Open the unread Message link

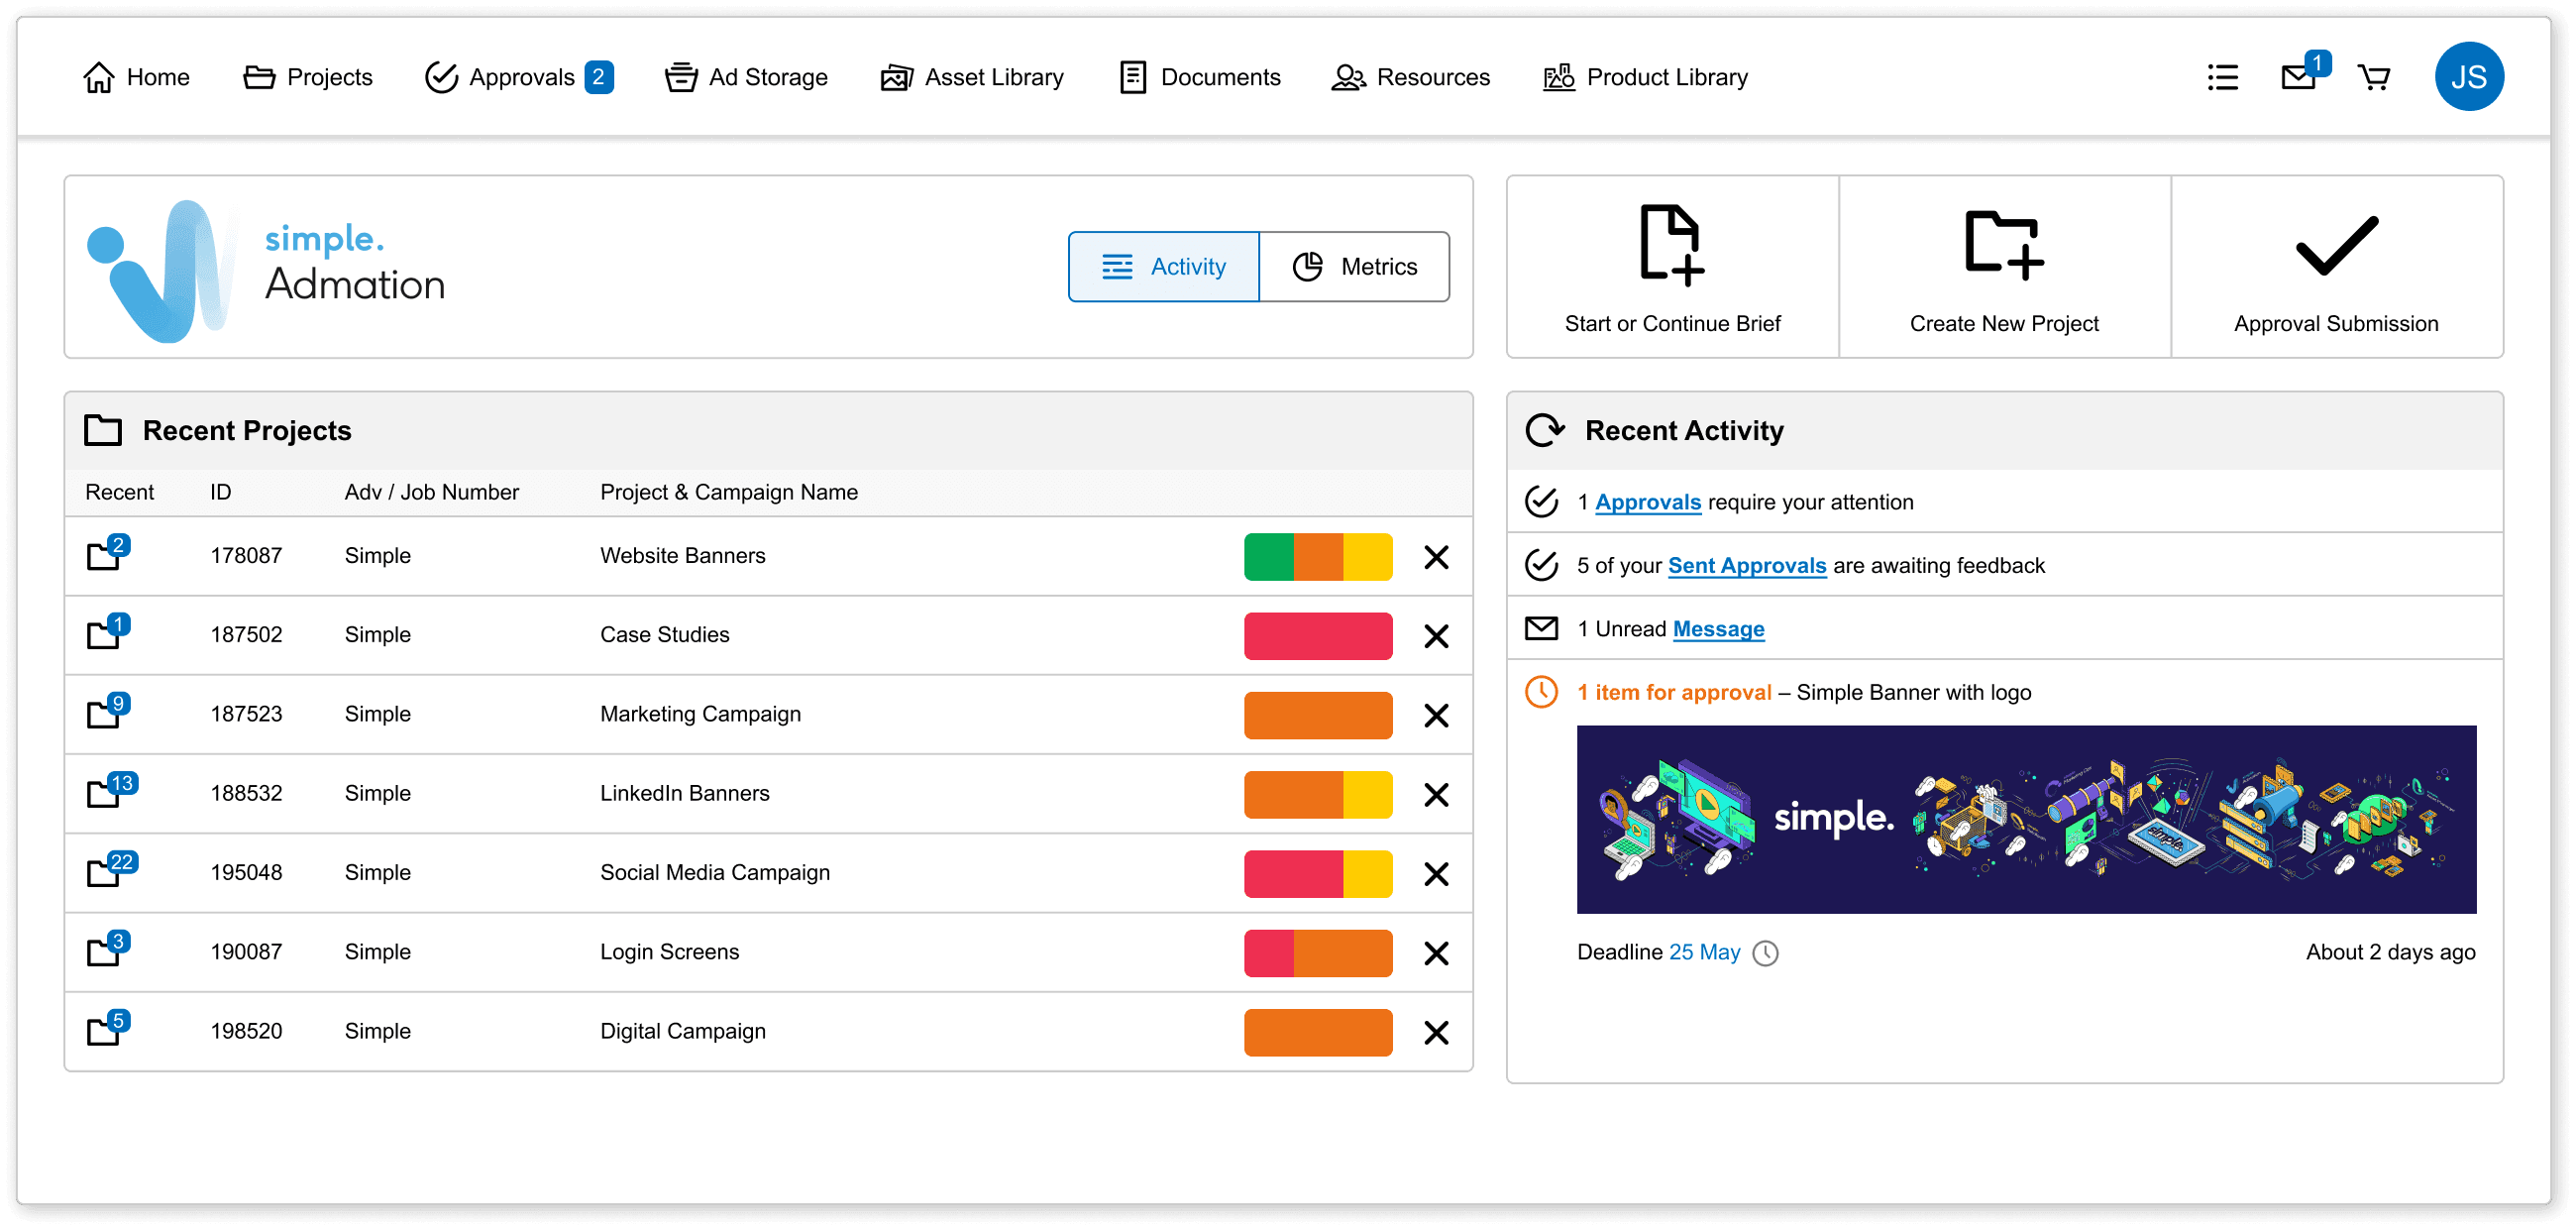[1718, 629]
